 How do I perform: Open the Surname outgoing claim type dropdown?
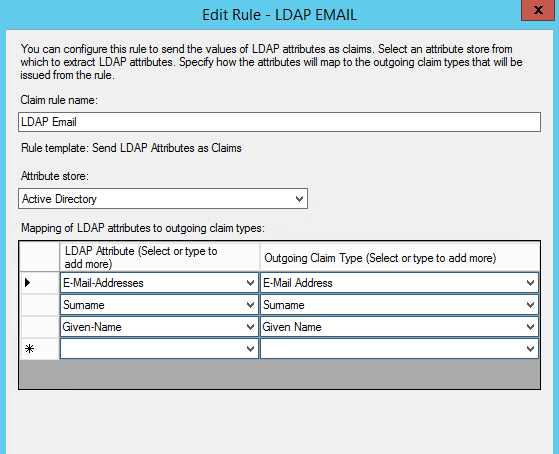pyautogui.click(x=530, y=305)
